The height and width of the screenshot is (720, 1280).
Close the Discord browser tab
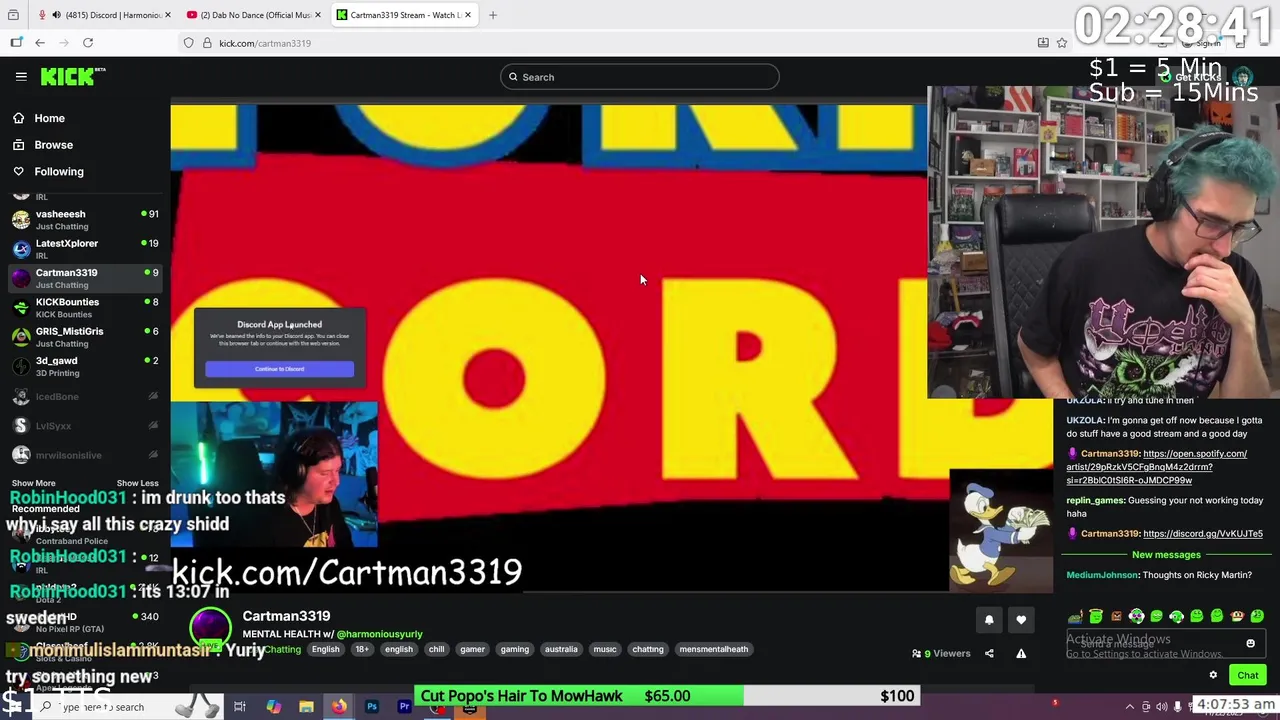pyautogui.click(x=167, y=15)
